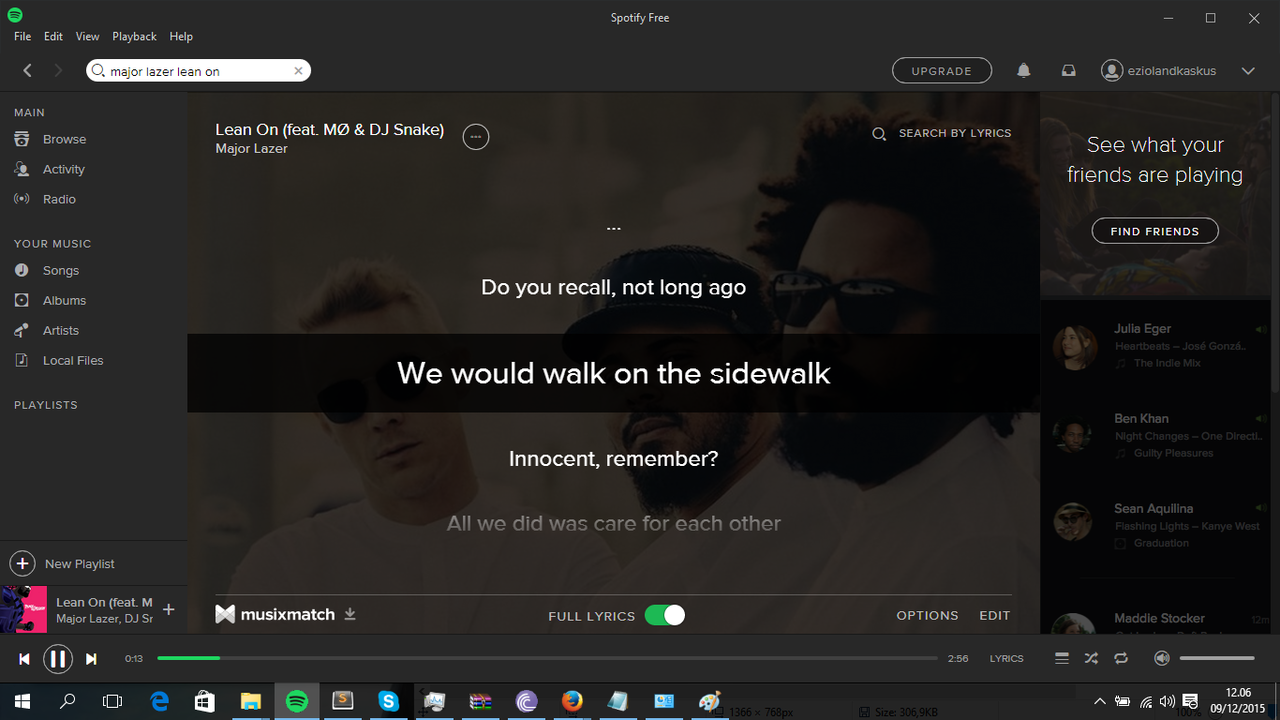This screenshot has height=720, width=1280.
Task: Download musixmatch via arrow icon
Action: point(350,614)
